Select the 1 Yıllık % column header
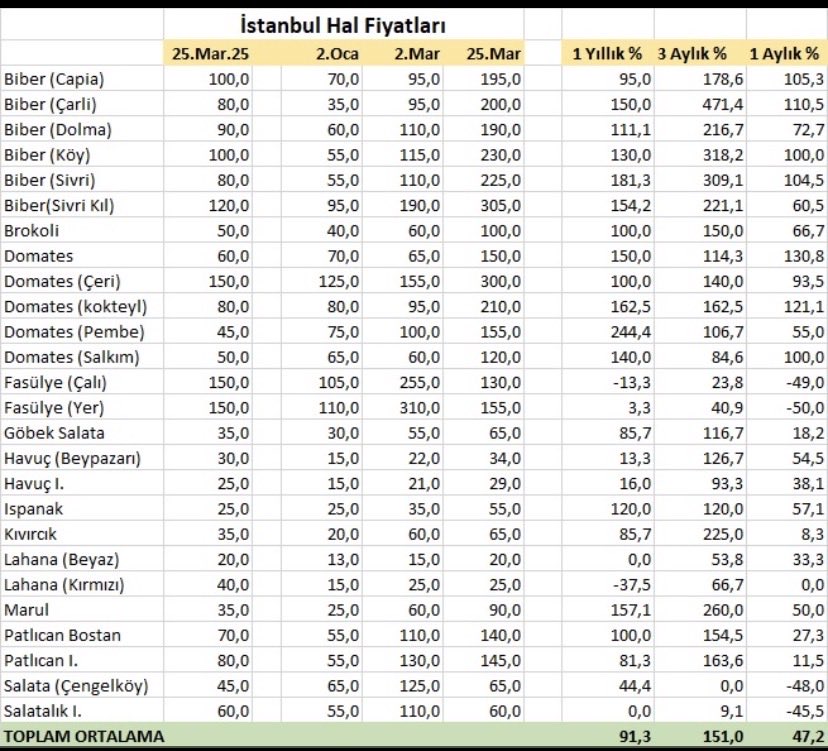Screen dimensions: 828x751 (x=606, y=53)
